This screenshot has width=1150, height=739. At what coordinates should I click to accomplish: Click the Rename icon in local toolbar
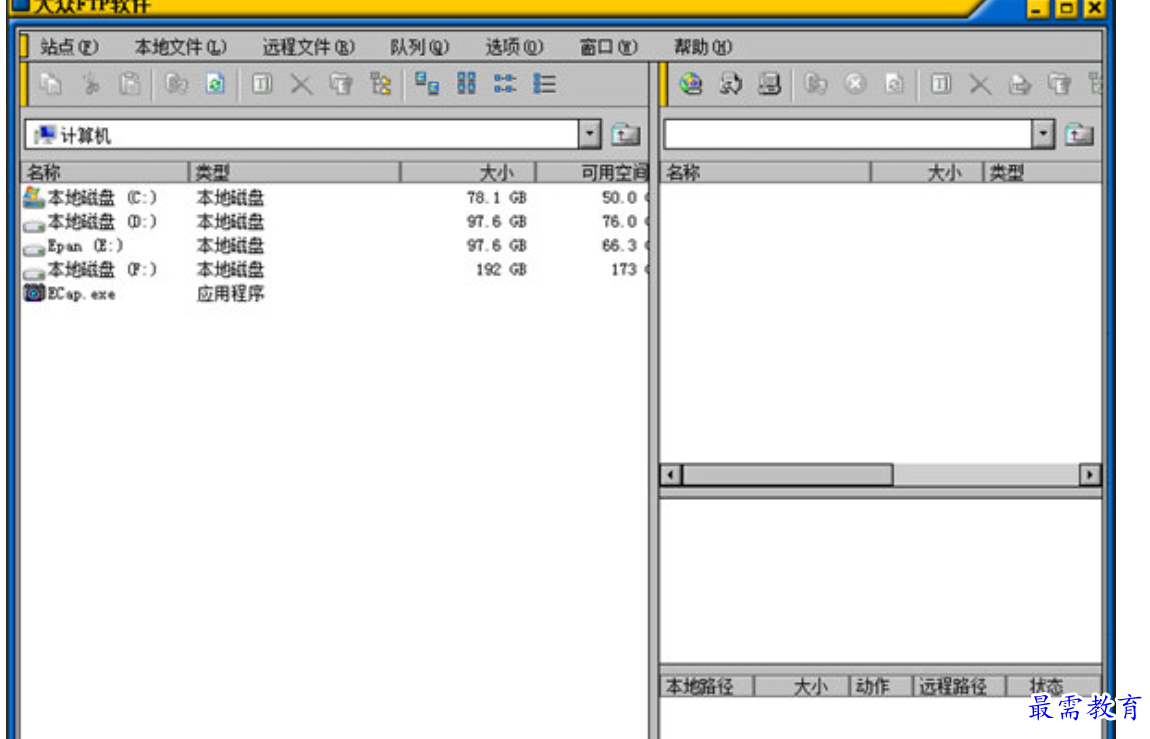pos(262,84)
